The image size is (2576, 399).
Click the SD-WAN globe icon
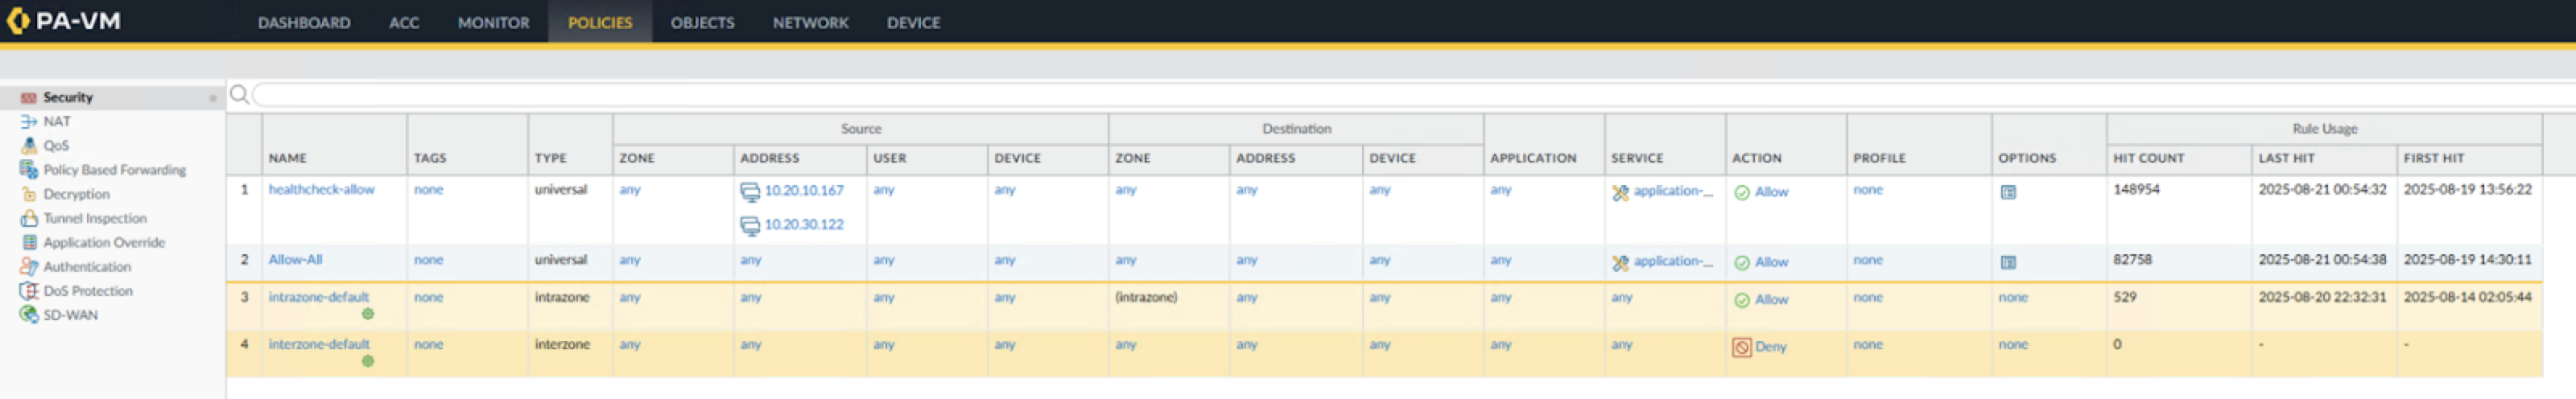click(x=28, y=315)
